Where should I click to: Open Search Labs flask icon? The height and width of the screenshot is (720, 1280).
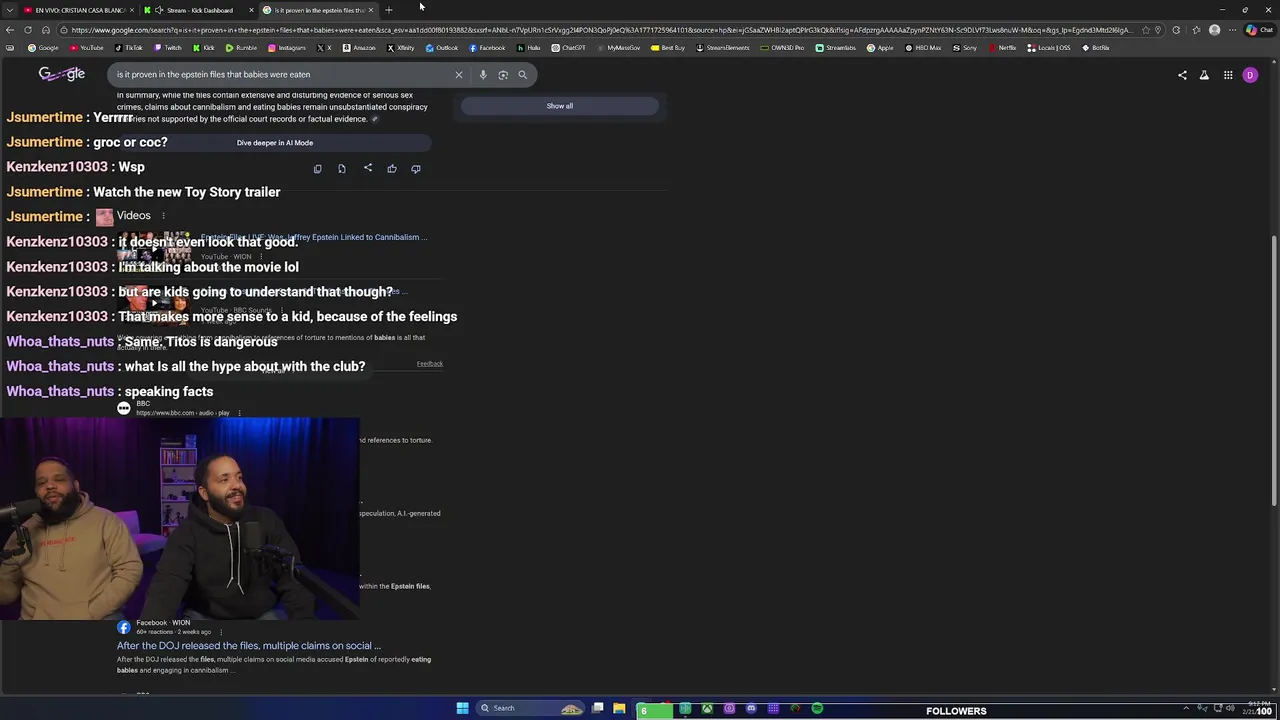(1204, 75)
